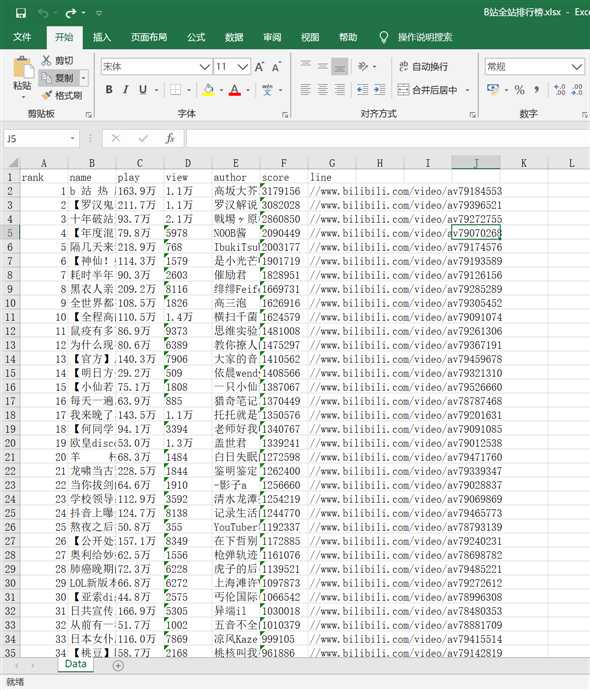Click the phonetic guide (文) icon
590x690 pixels.
pos(268,90)
